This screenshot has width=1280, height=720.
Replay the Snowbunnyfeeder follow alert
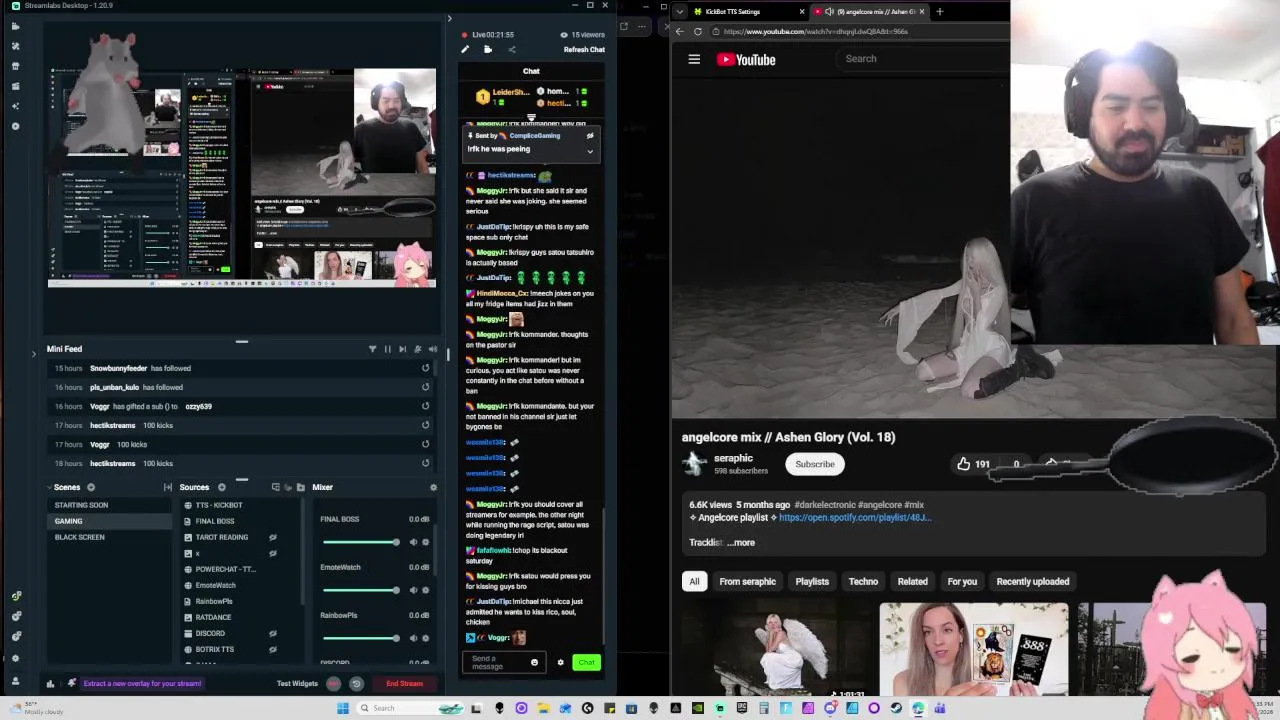pos(425,368)
